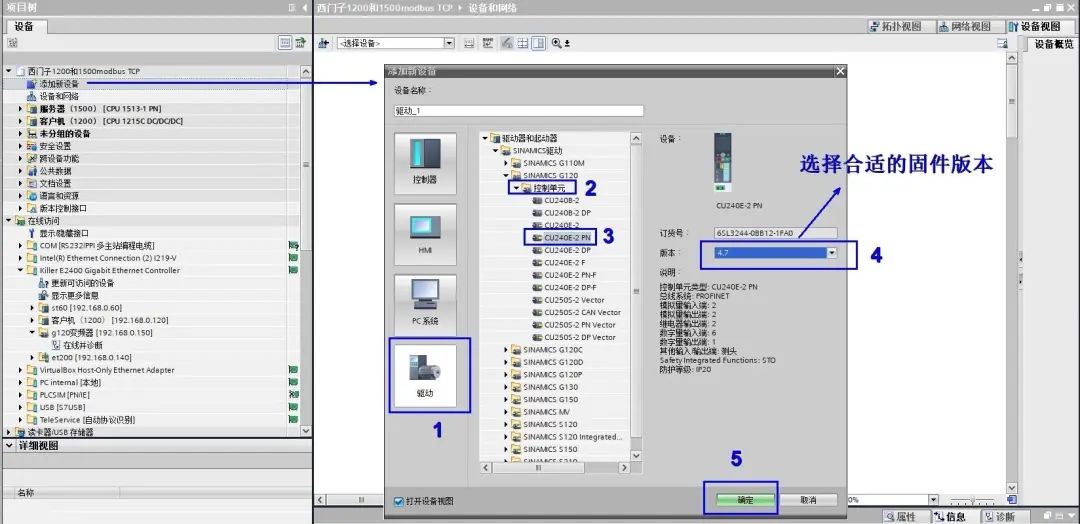Open the 版本 firmware version dropdown

831,253
